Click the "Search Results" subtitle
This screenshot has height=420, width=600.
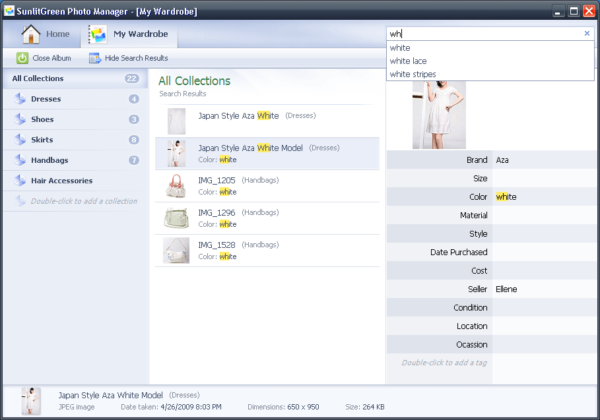coord(183,94)
